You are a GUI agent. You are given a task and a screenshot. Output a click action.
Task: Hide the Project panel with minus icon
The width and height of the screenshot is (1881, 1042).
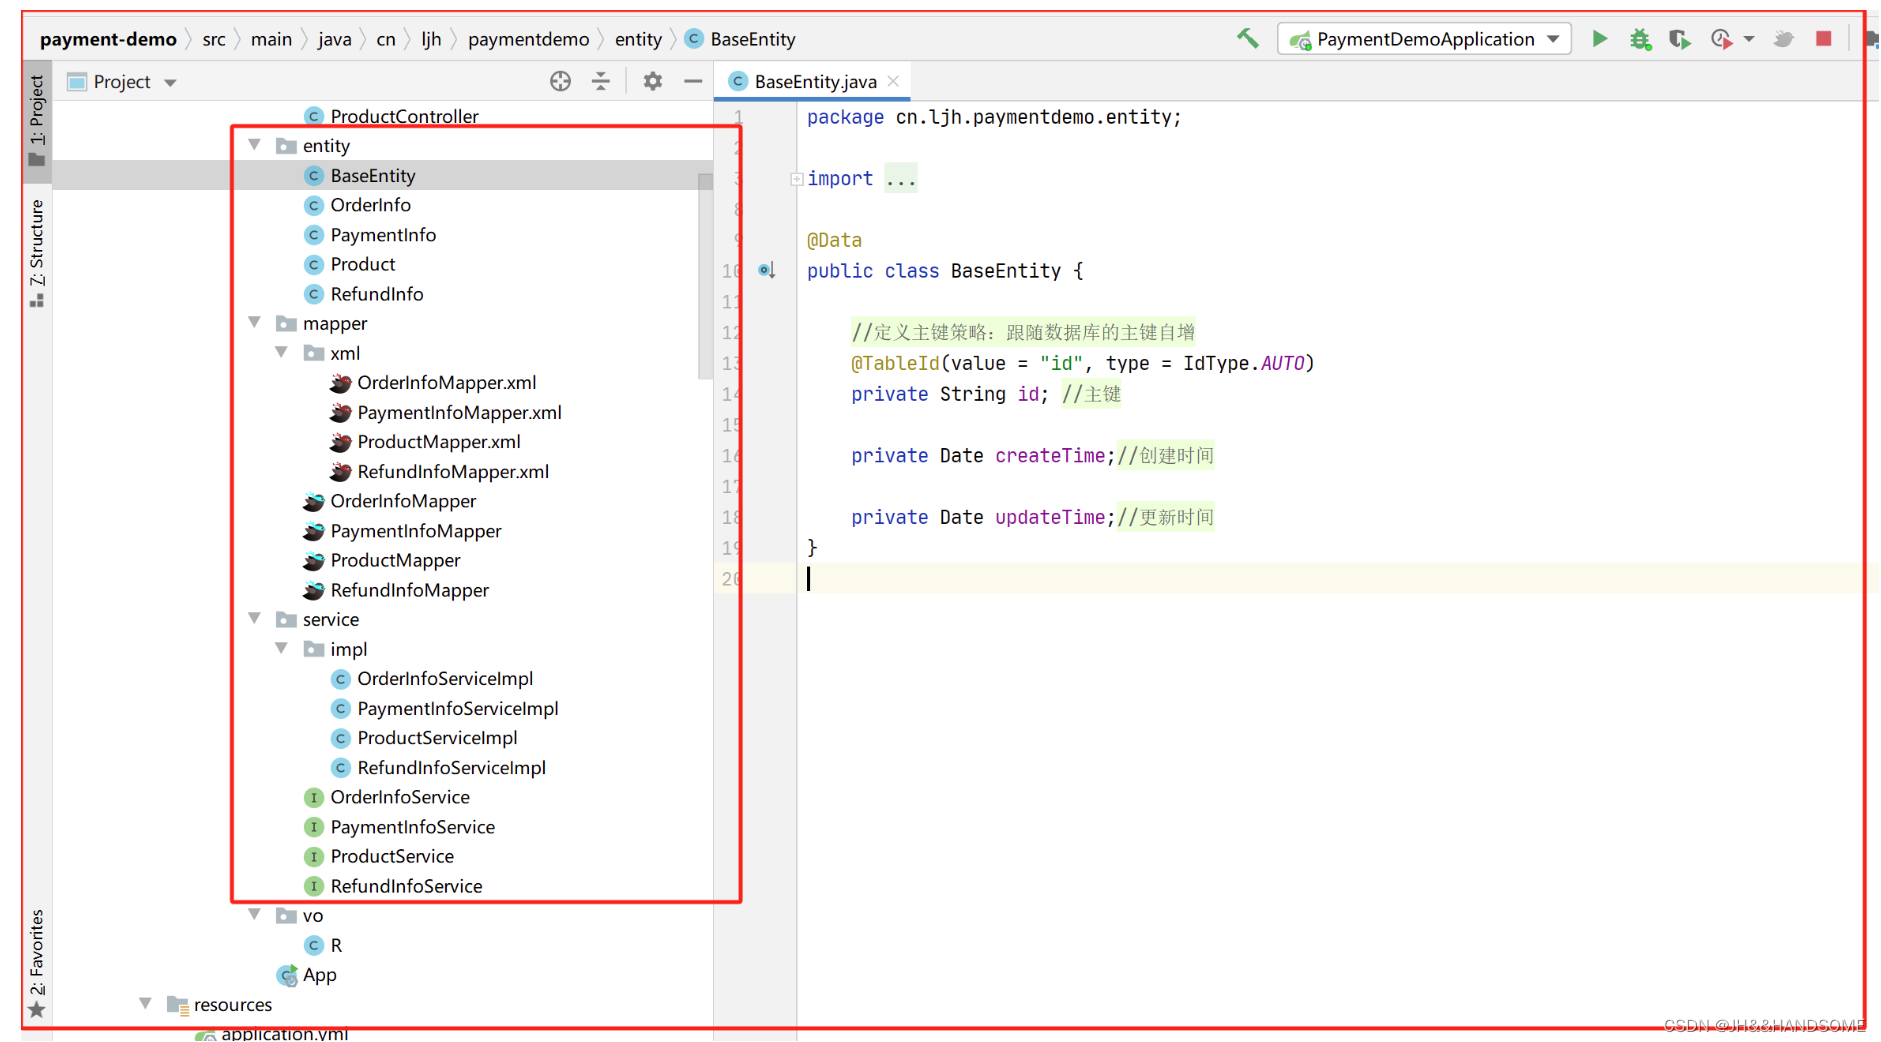pos(693,81)
